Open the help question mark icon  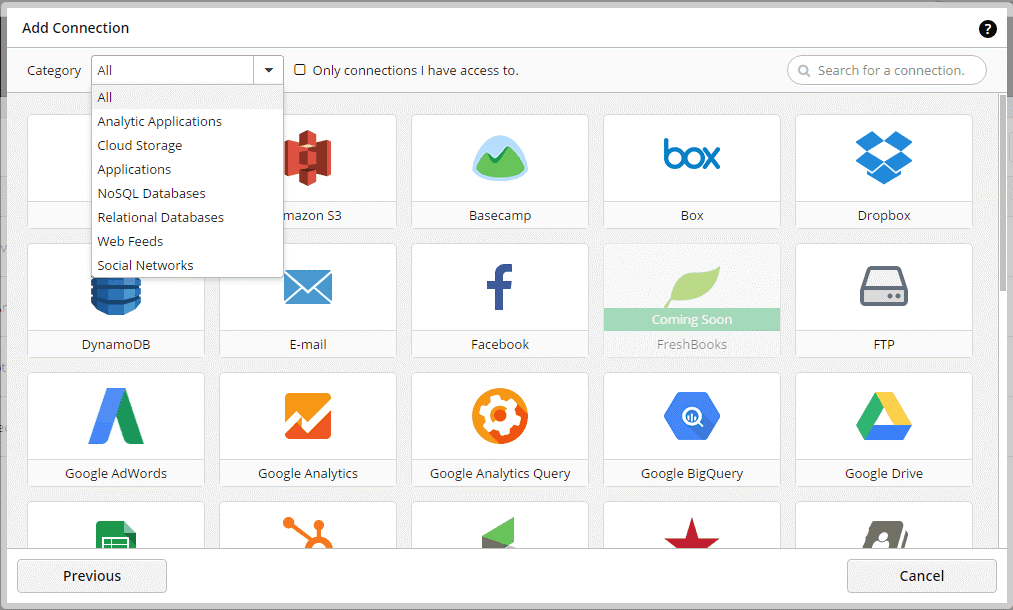click(987, 29)
